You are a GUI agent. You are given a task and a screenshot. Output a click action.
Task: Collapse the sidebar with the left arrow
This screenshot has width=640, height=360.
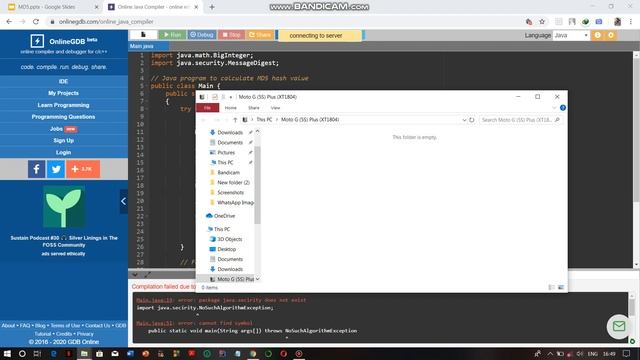point(124,201)
